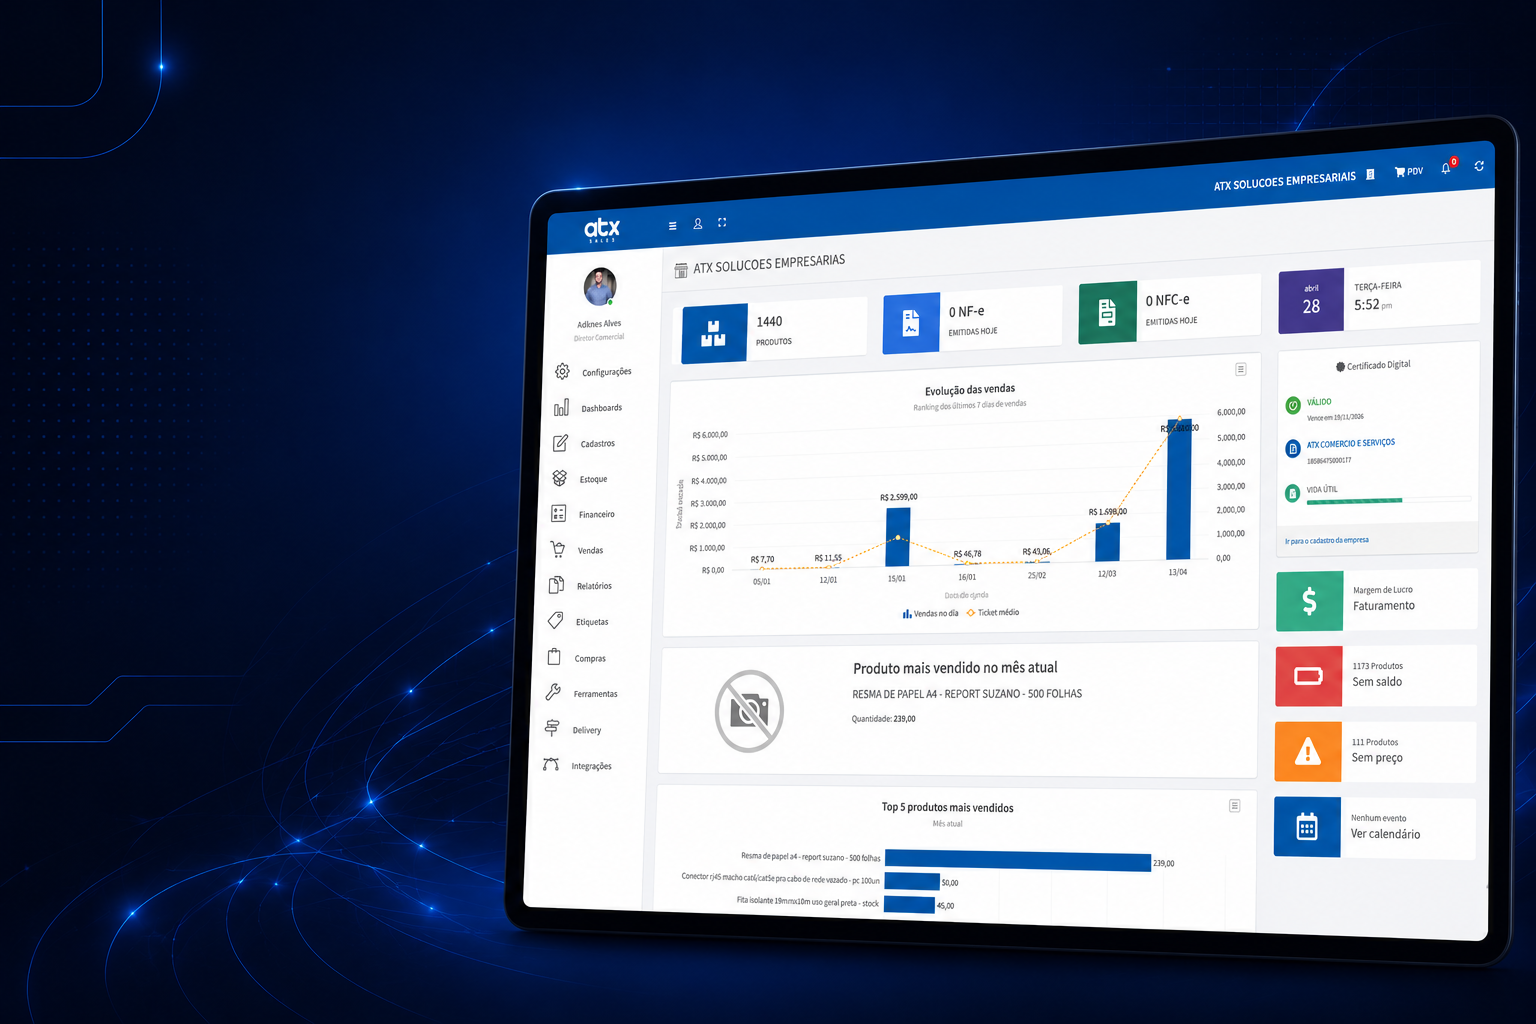Open the Dashboards menu item
The image size is (1536, 1024).
coord(589,408)
